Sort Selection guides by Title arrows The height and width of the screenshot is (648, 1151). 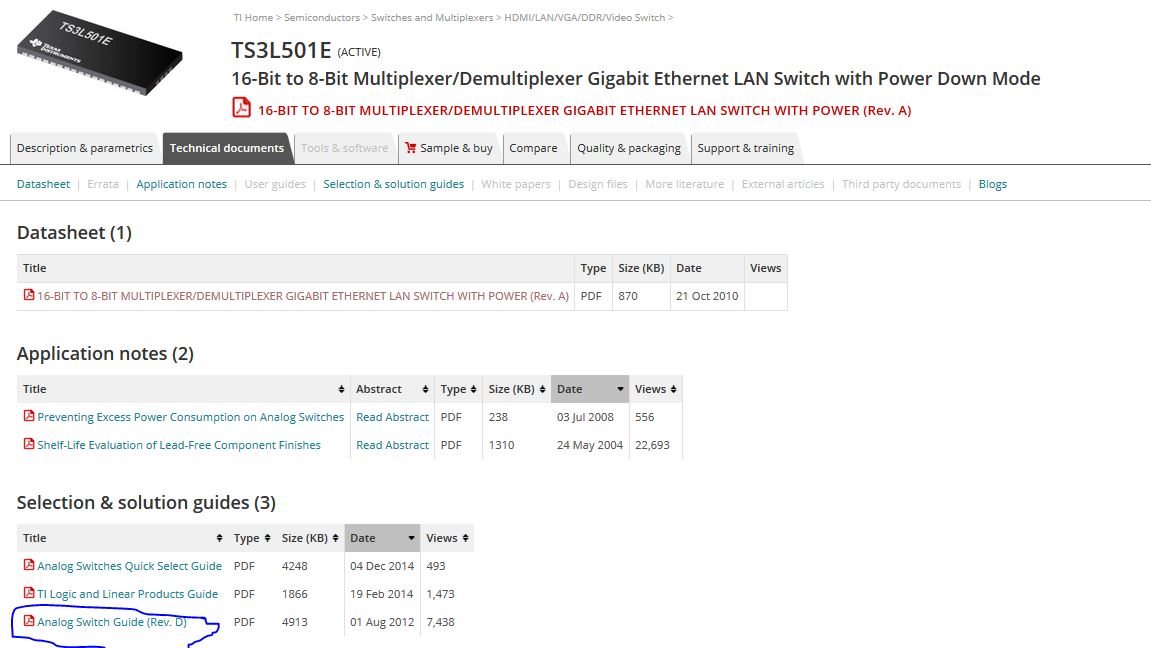[219, 538]
